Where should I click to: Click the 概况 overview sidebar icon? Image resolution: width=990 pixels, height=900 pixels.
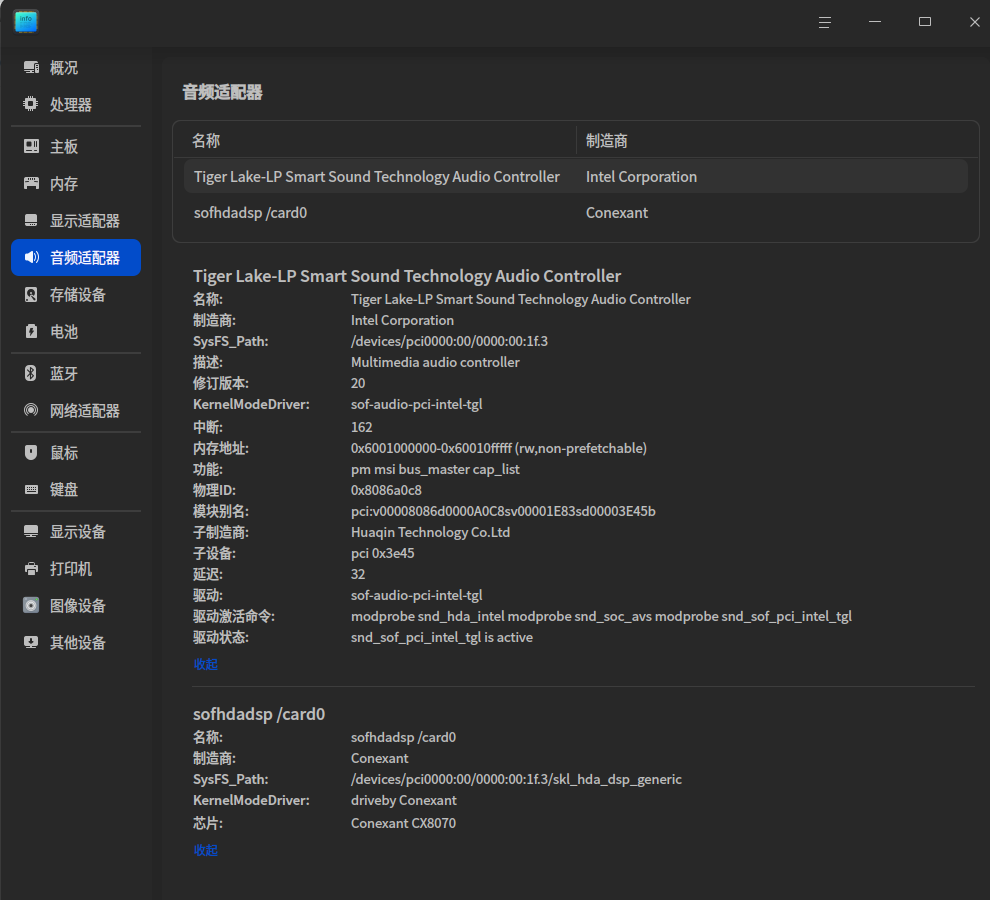pos(31,67)
